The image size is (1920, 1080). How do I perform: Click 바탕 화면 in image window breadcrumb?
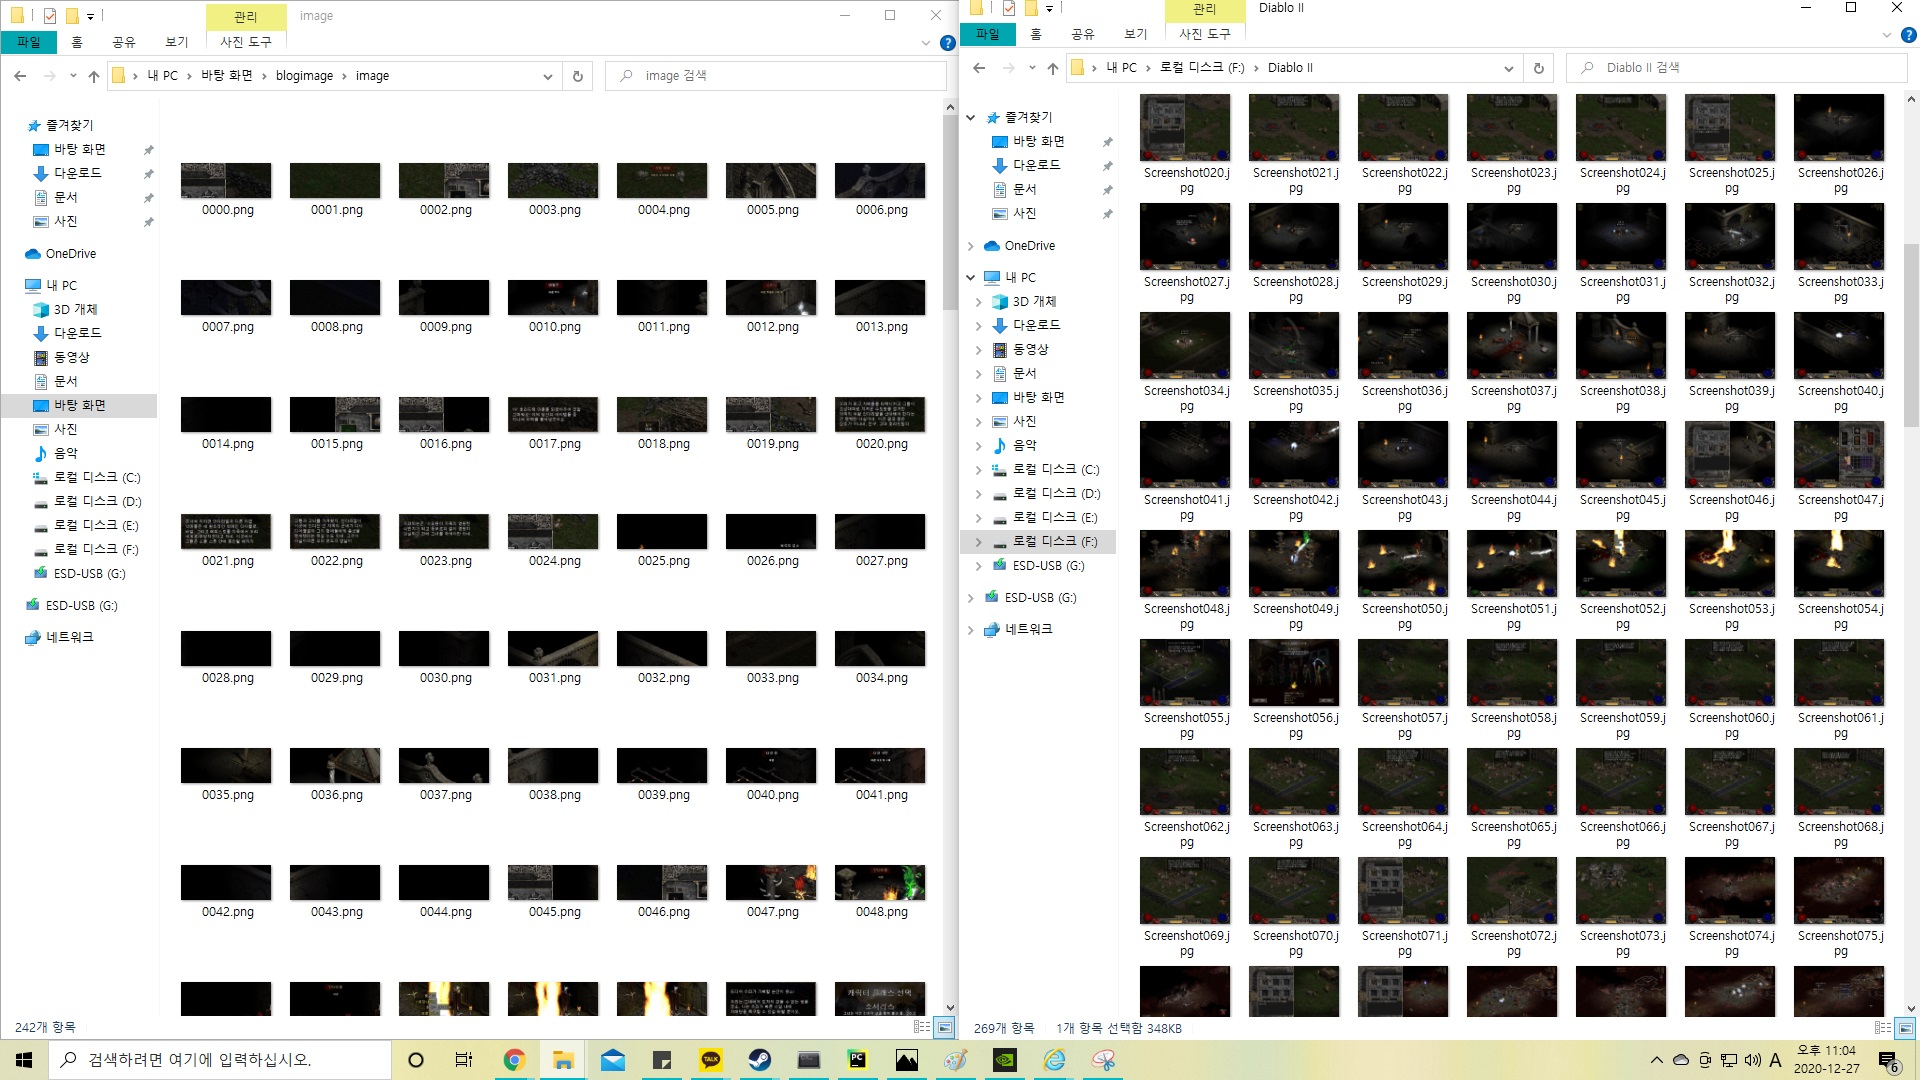(x=227, y=76)
